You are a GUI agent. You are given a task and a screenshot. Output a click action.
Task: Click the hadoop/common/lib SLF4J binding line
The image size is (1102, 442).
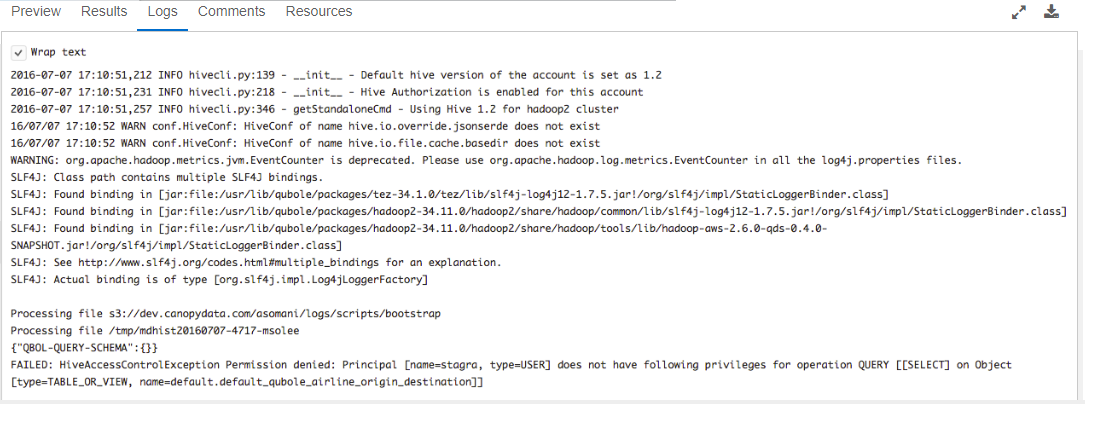(538, 212)
